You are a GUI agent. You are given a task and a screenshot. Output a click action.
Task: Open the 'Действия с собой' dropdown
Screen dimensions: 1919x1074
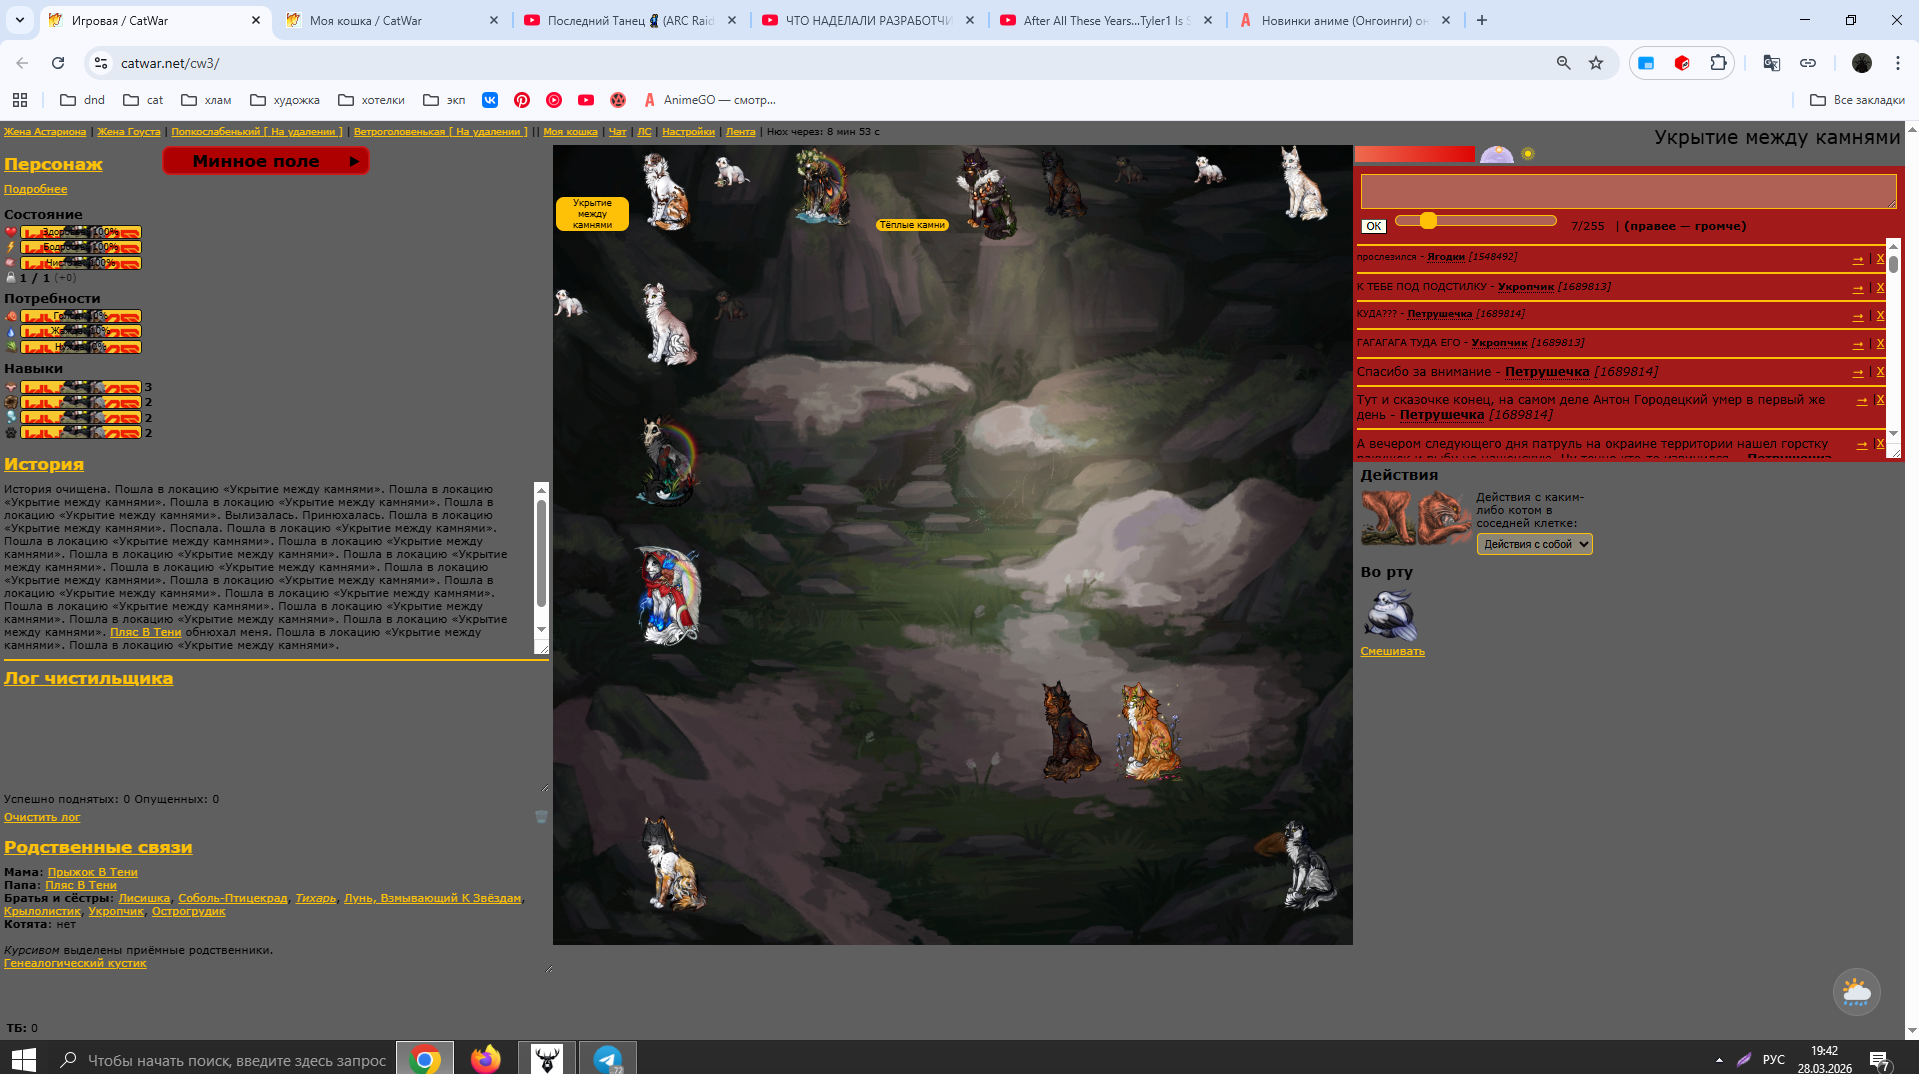(1535, 544)
